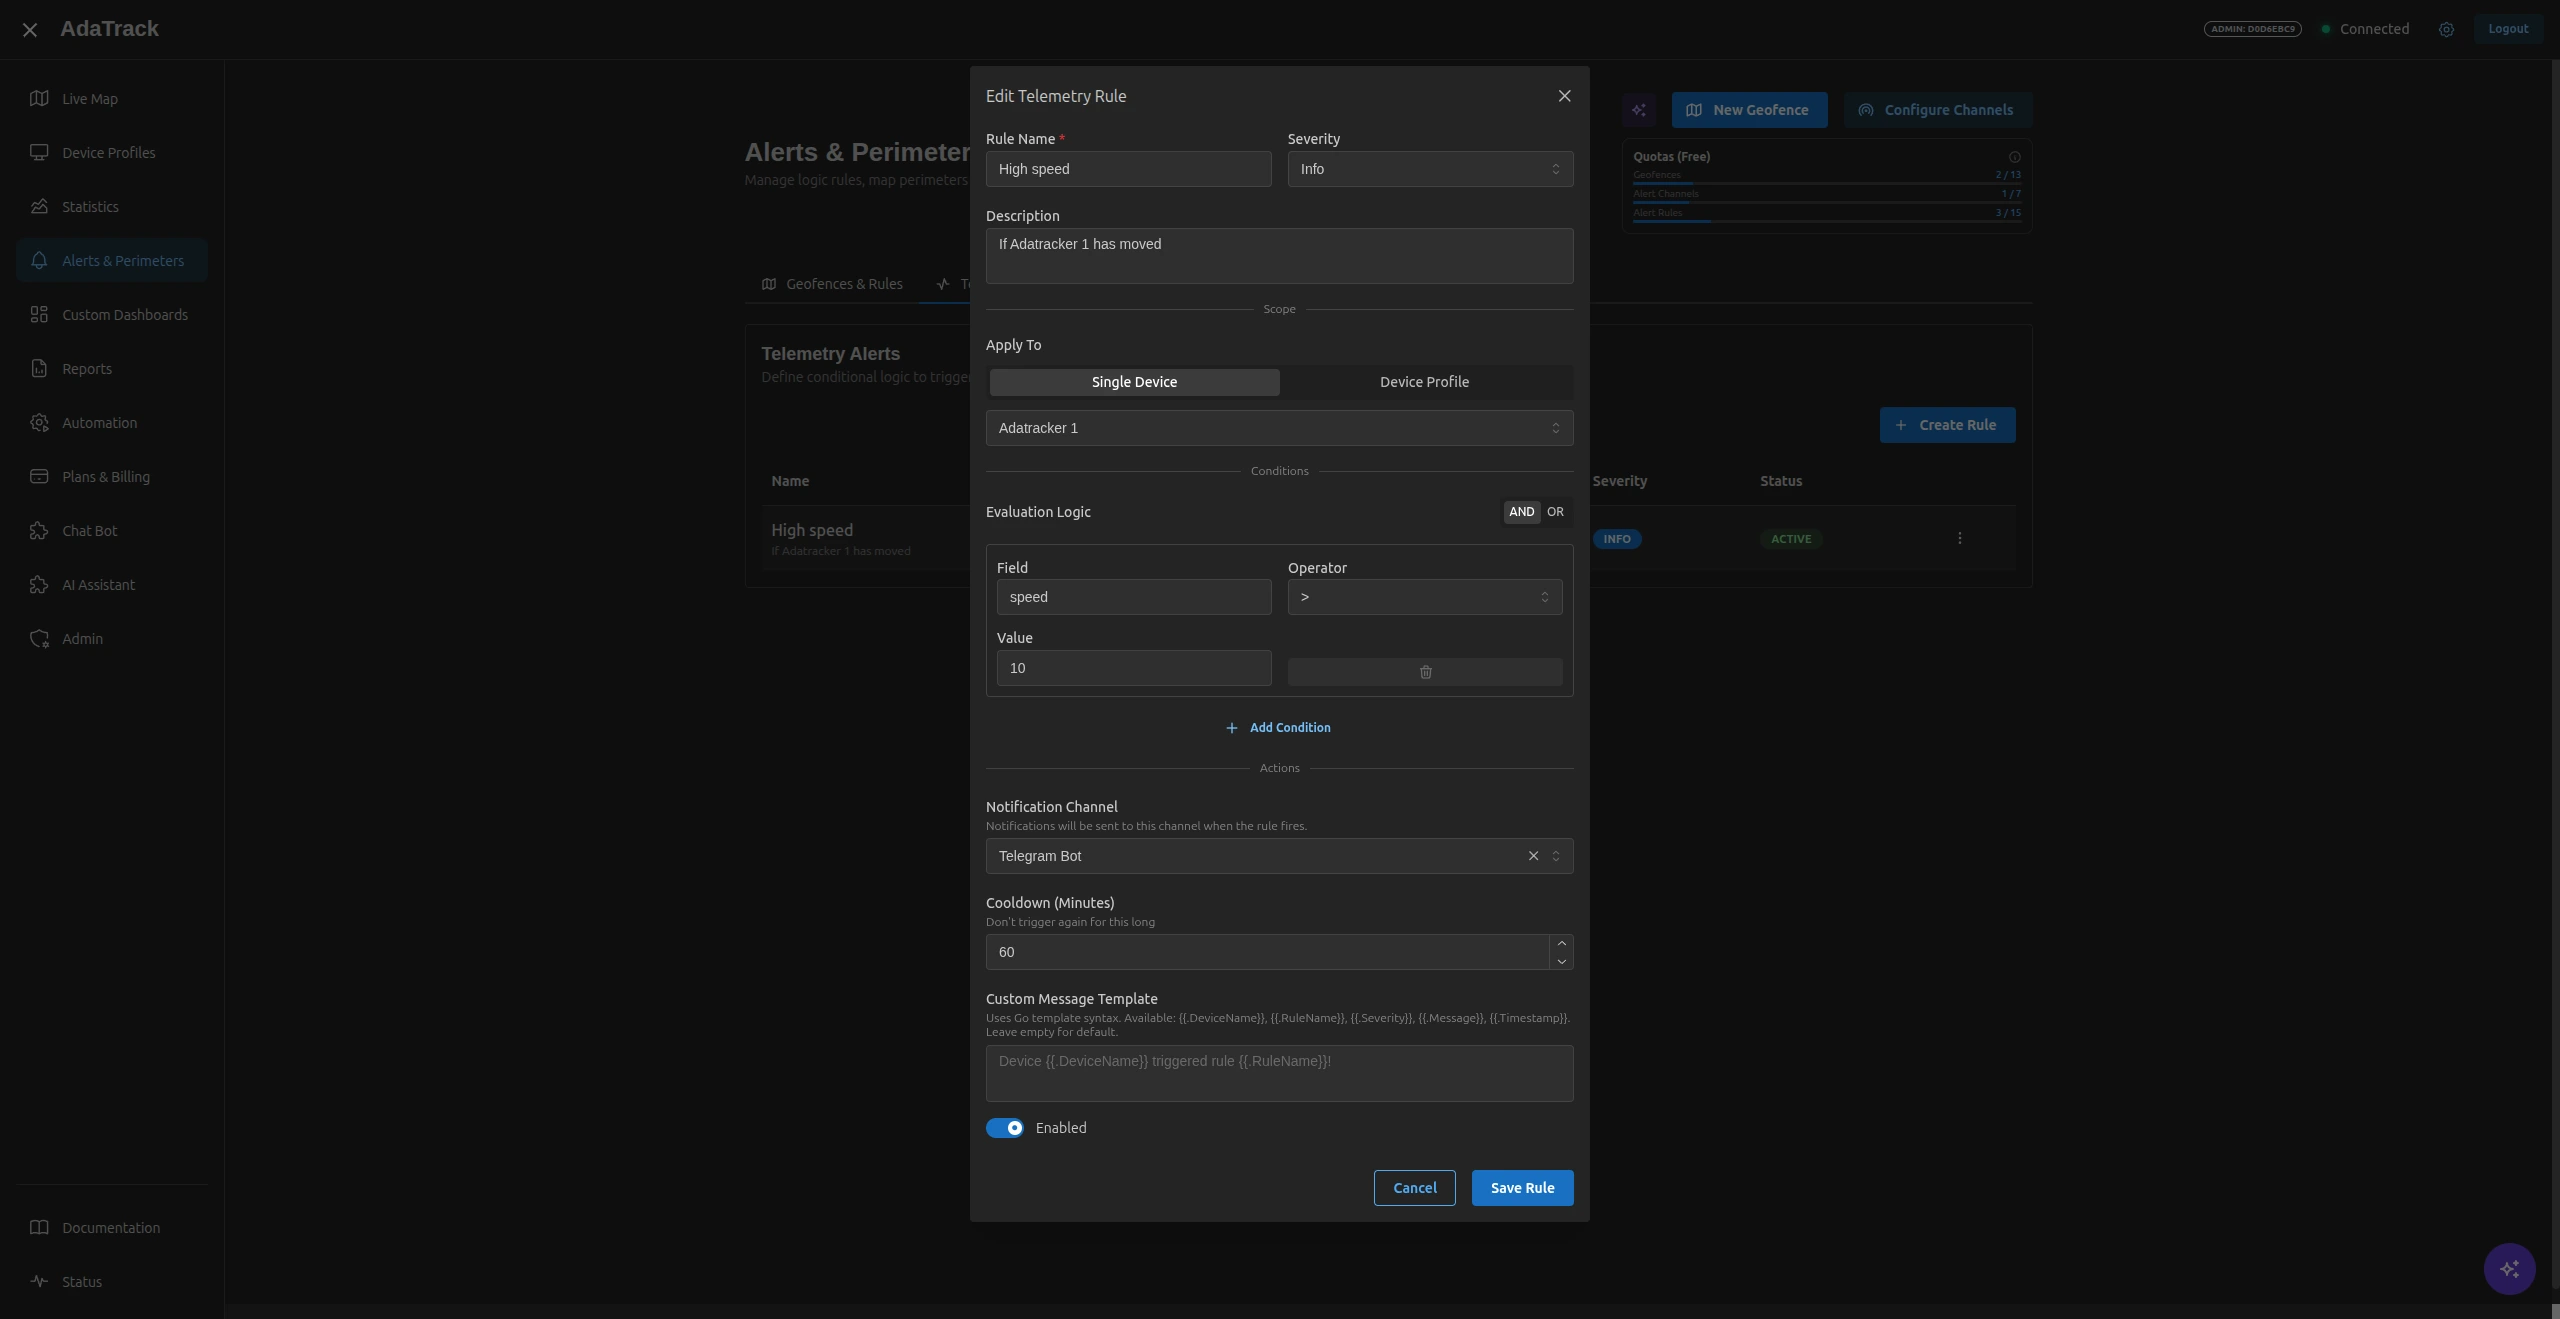This screenshot has width=2560, height=1319.
Task: Click the Alert Rules quota bar
Action: [1827, 220]
